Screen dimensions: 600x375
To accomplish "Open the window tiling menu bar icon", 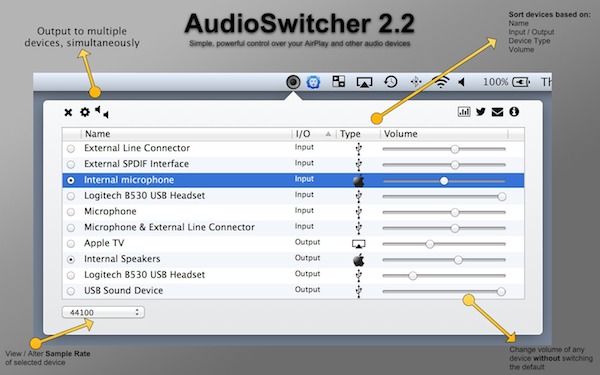I will pos(338,82).
